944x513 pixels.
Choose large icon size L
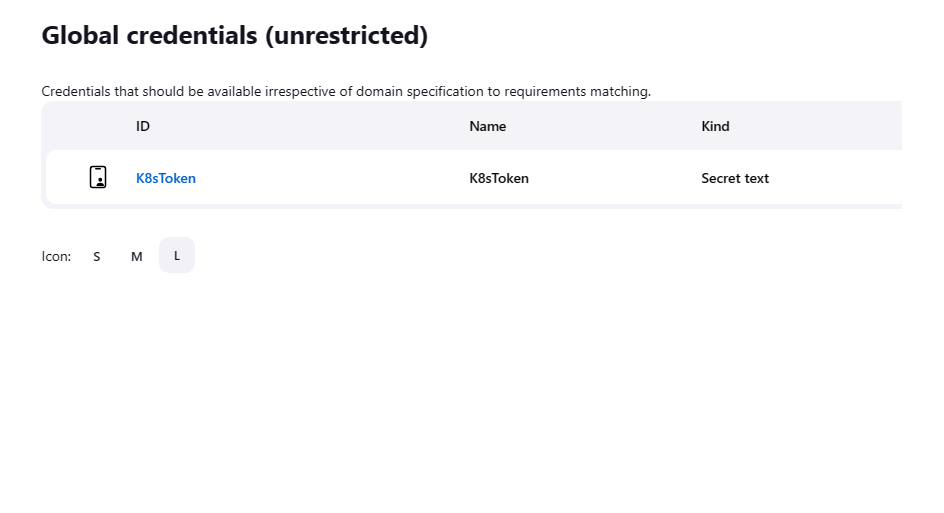(177, 255)
